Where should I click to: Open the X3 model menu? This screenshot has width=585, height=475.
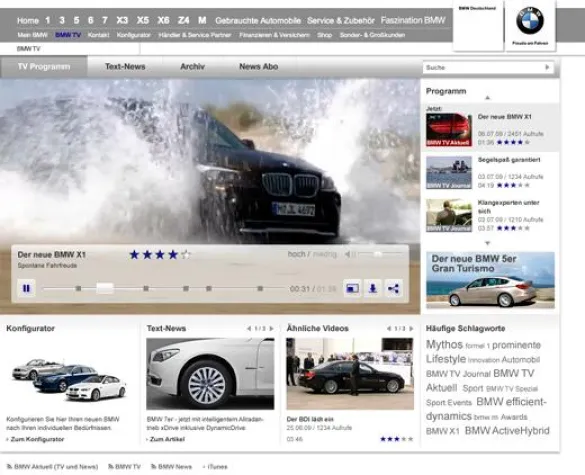(122, 20)
